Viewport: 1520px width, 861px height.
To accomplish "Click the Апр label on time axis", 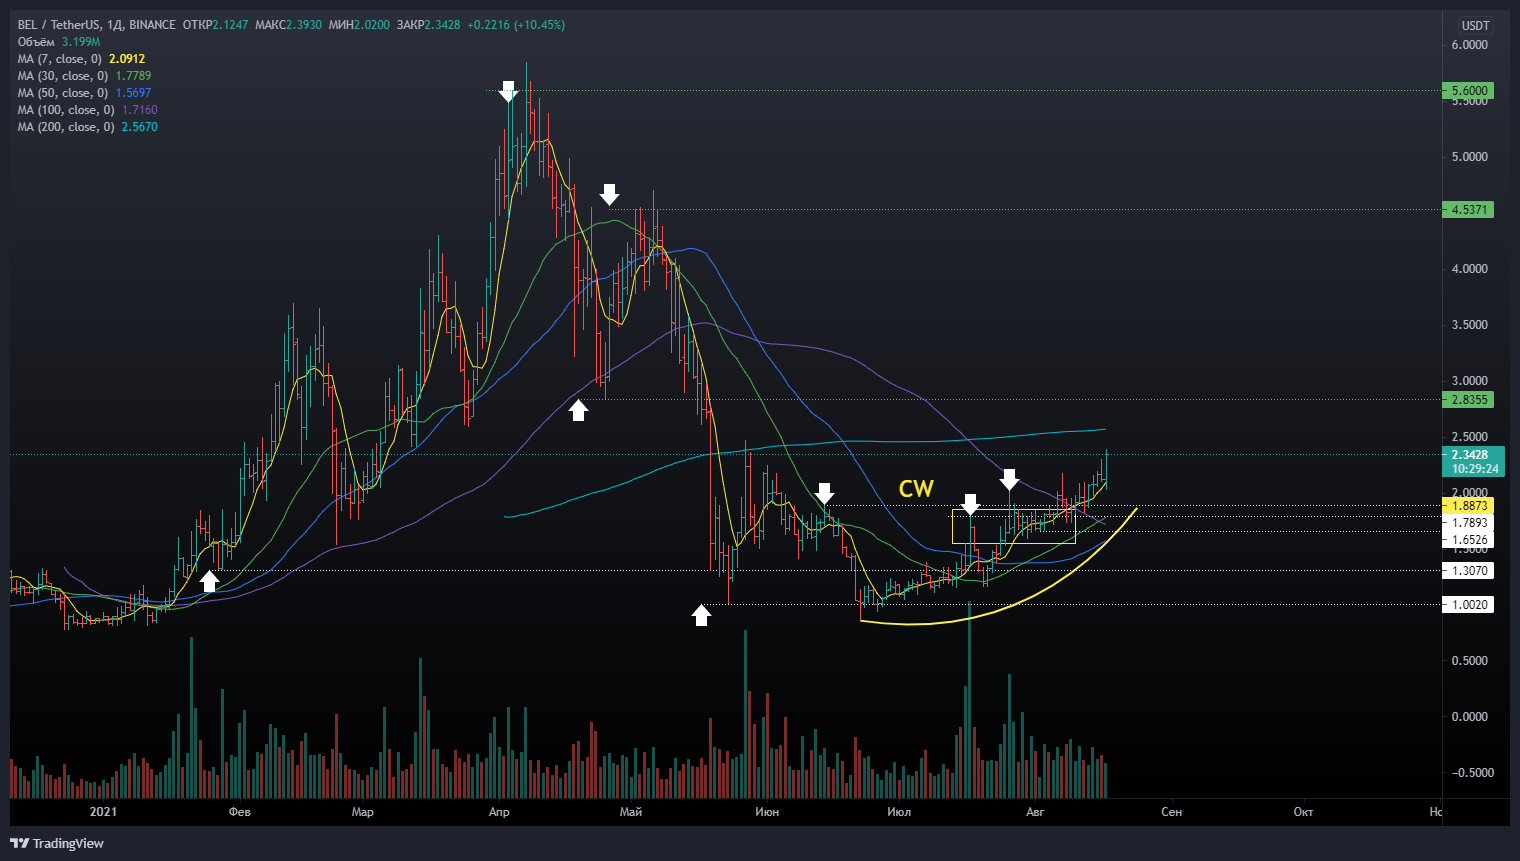I will [499, 812].
